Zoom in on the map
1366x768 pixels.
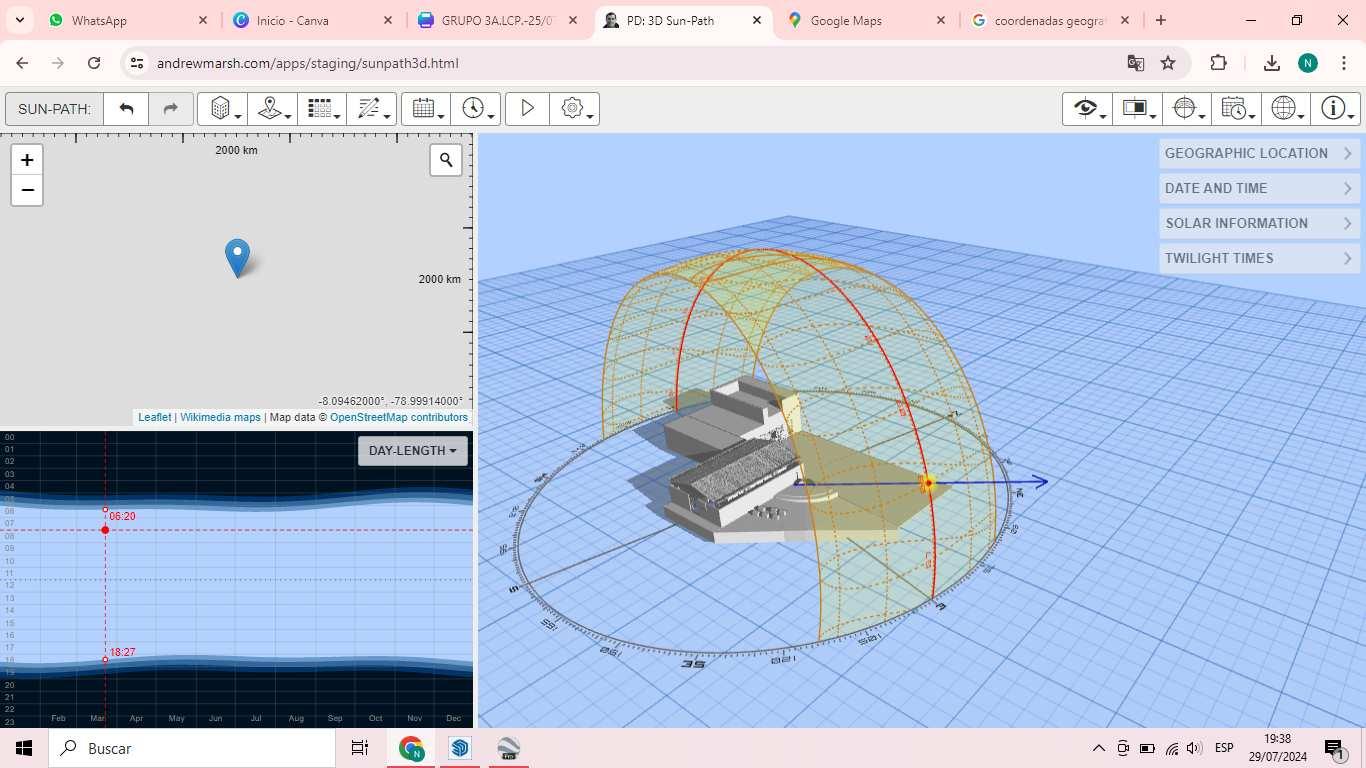(27, 160)
